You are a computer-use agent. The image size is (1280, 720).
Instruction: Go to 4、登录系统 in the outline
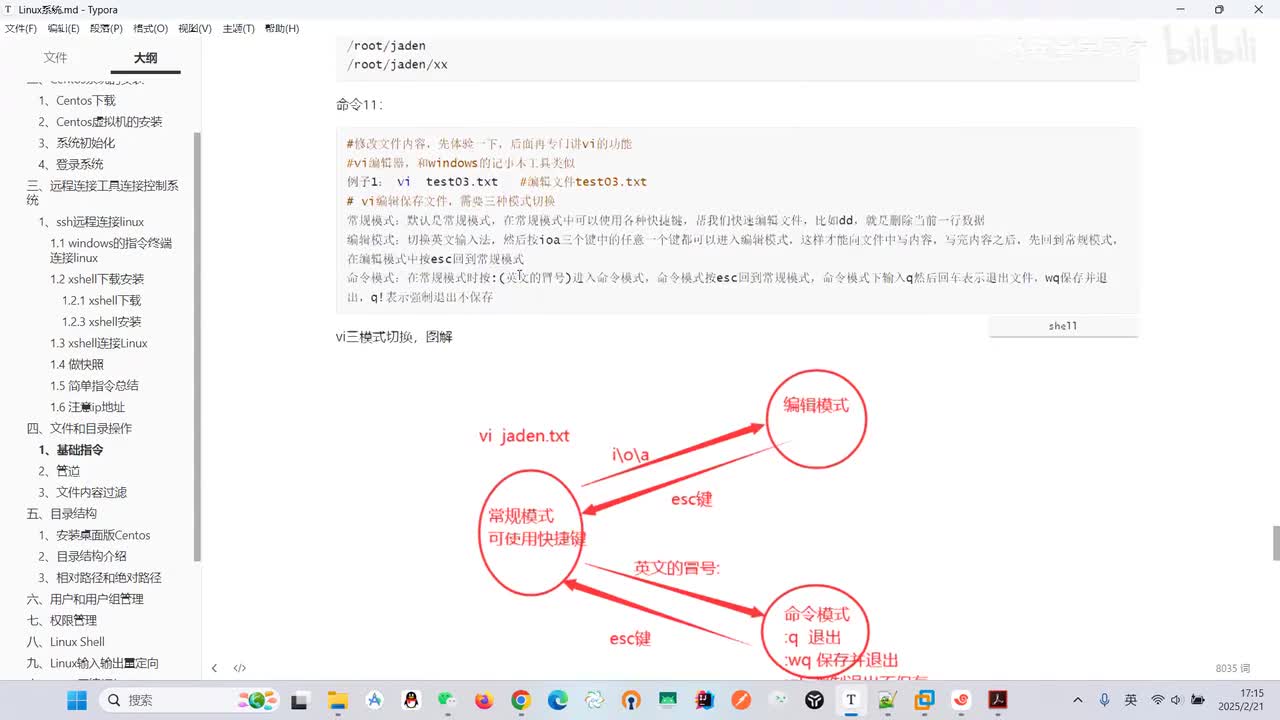tap(71, 164)
